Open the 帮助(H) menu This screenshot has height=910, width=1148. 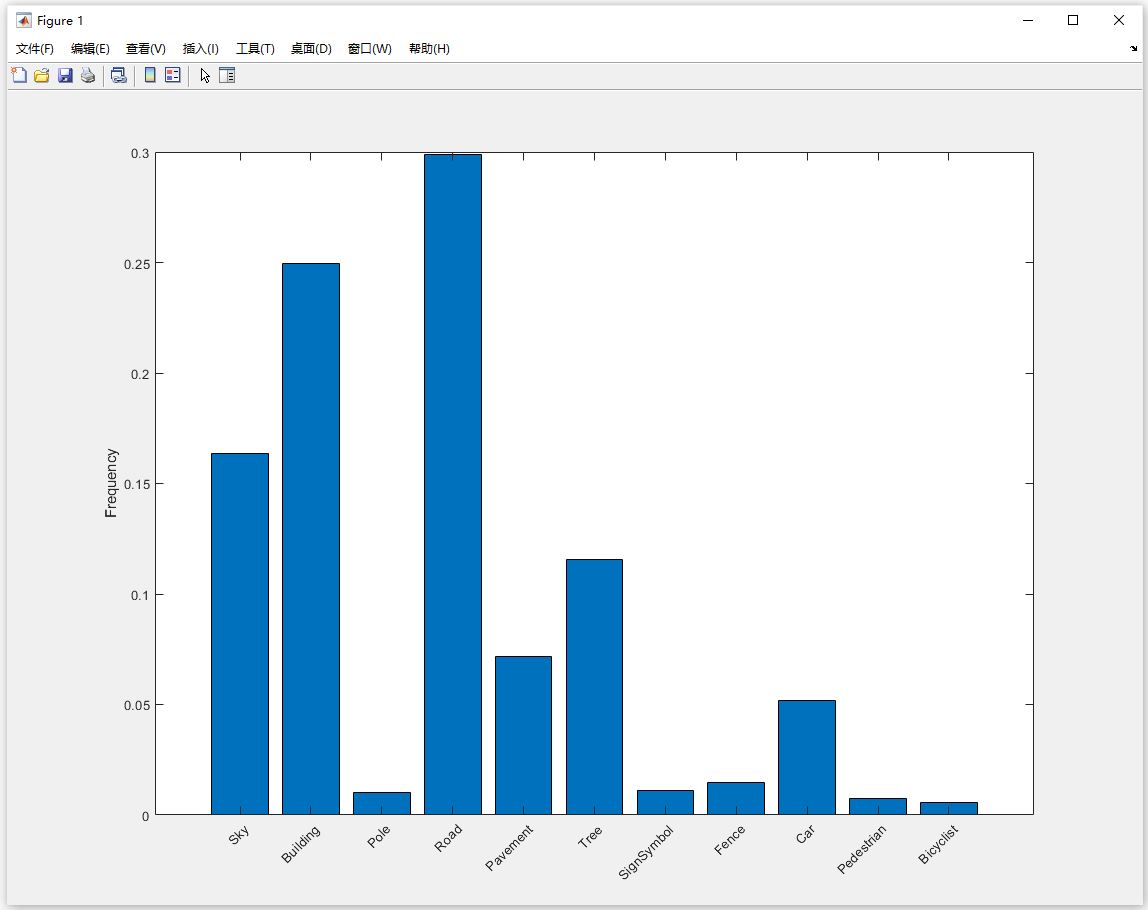click(x=429, y=48)
